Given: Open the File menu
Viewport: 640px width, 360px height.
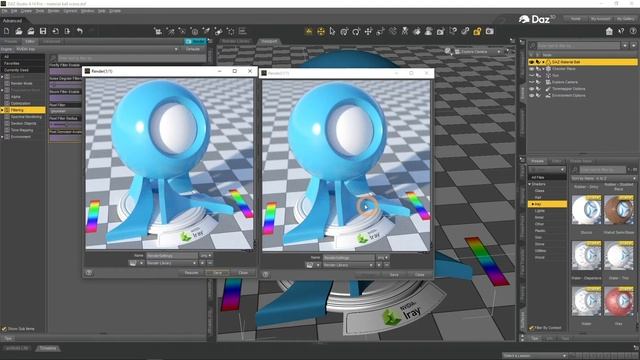Looking at the screenshot, I should pyautogui.click(x=4, y=11).
